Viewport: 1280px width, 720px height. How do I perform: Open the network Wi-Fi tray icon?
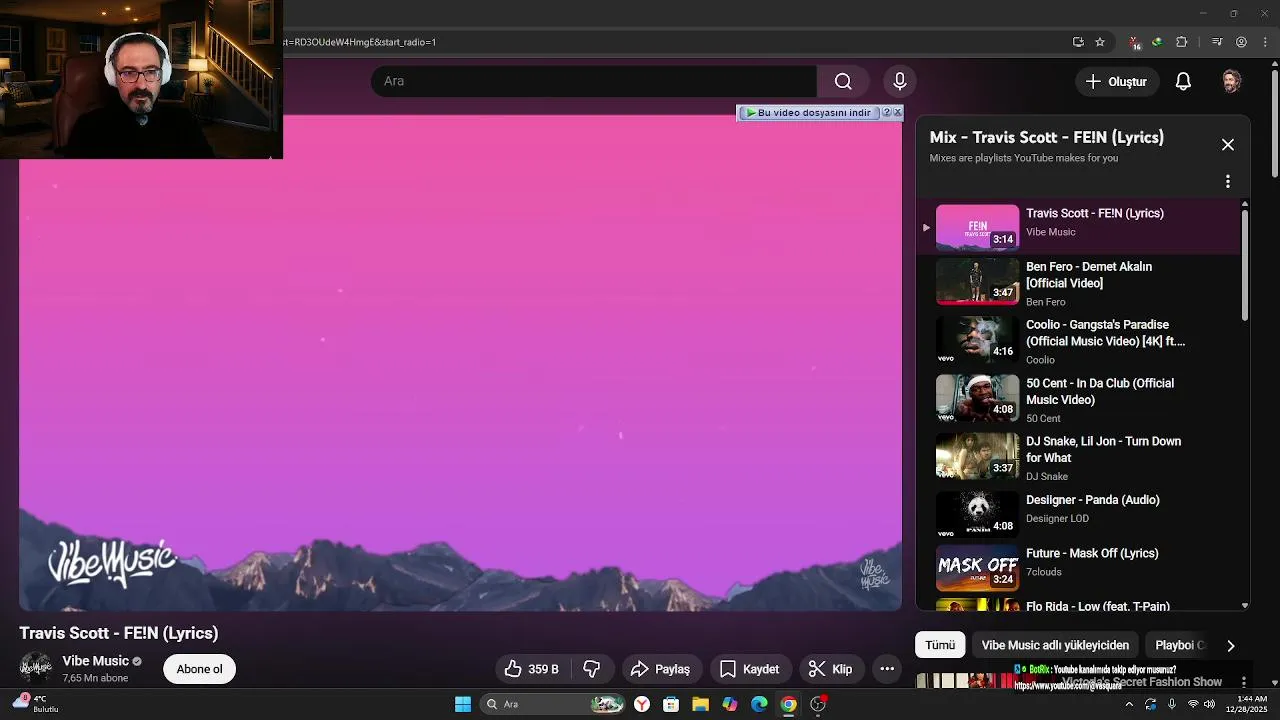click(1192, 704)
